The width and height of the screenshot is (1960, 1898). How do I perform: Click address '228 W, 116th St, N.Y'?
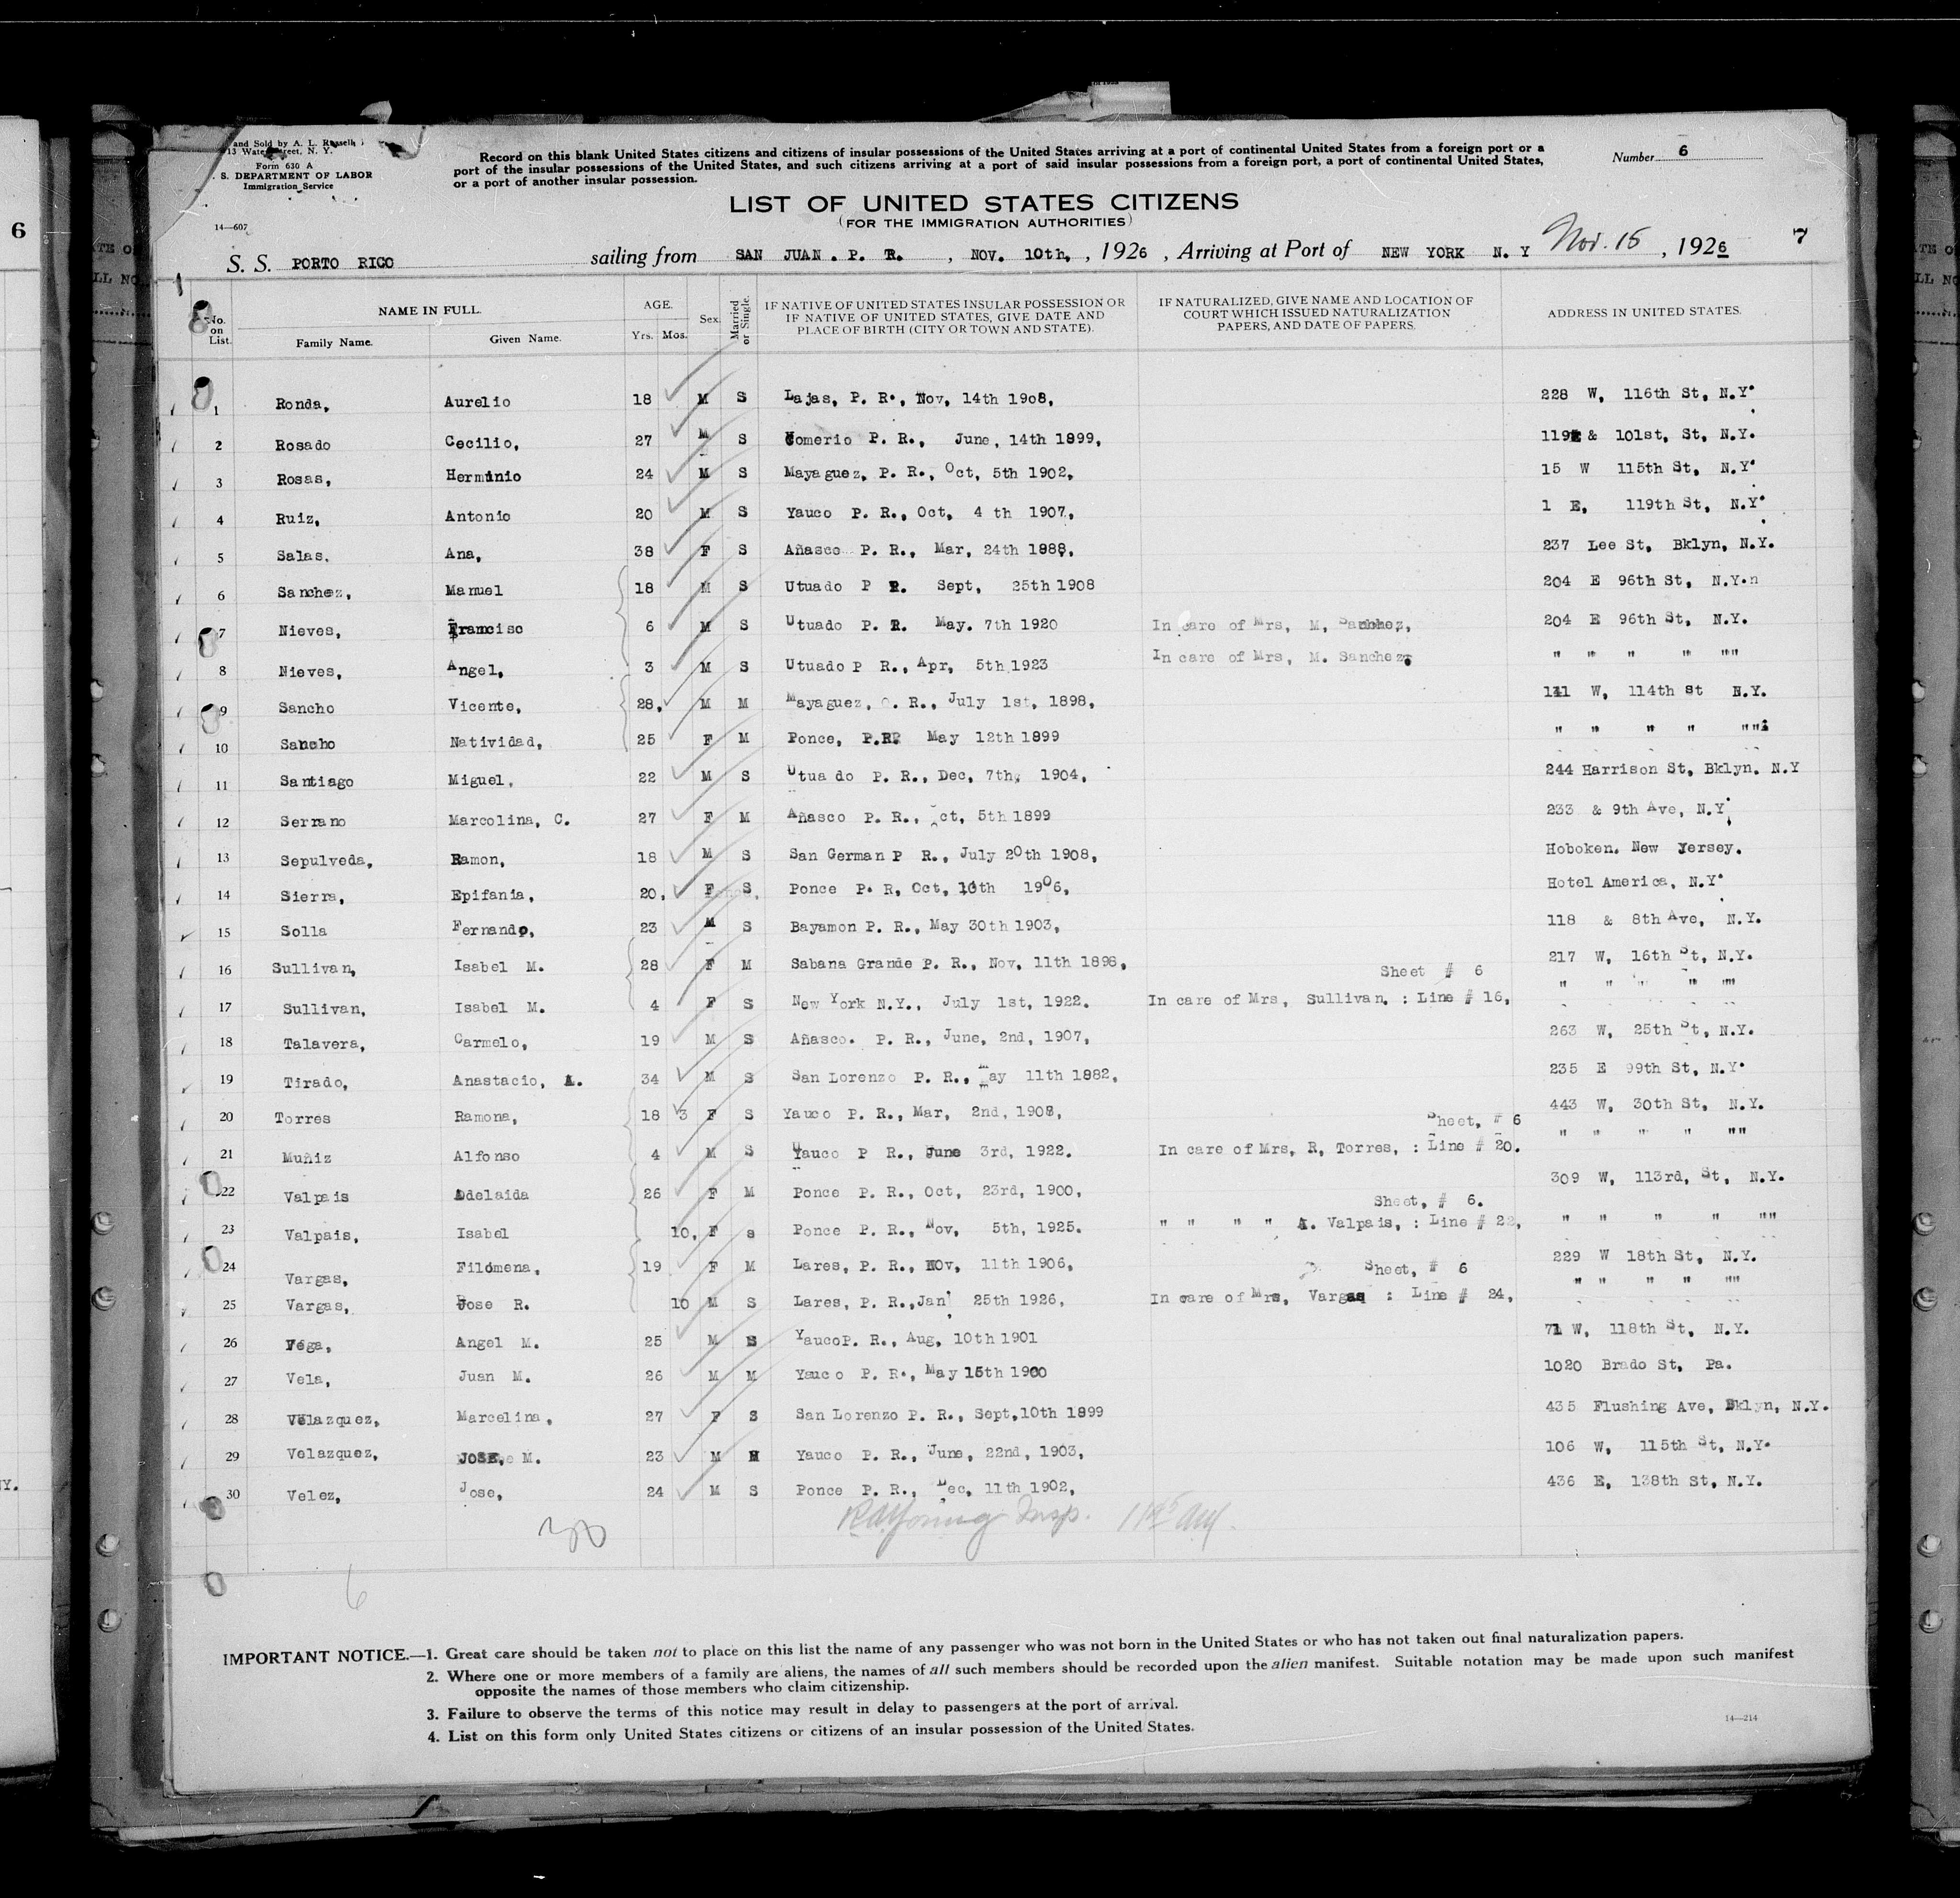(1647, 394)
